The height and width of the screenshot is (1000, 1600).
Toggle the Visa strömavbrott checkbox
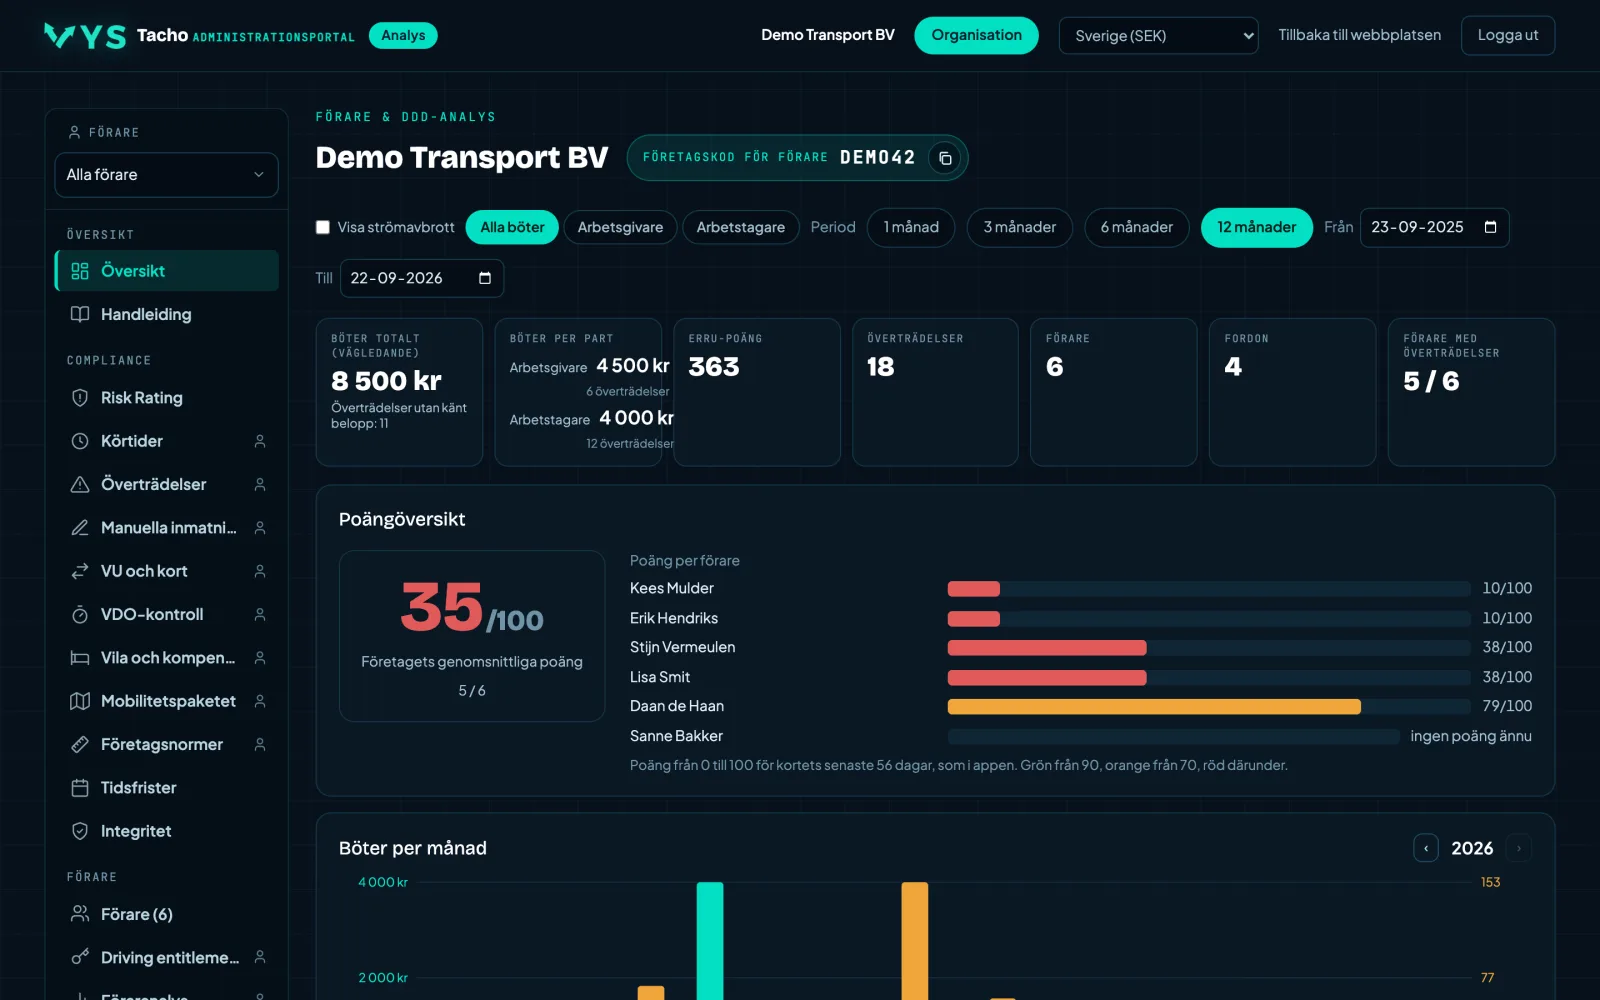(x=323, y=227)
